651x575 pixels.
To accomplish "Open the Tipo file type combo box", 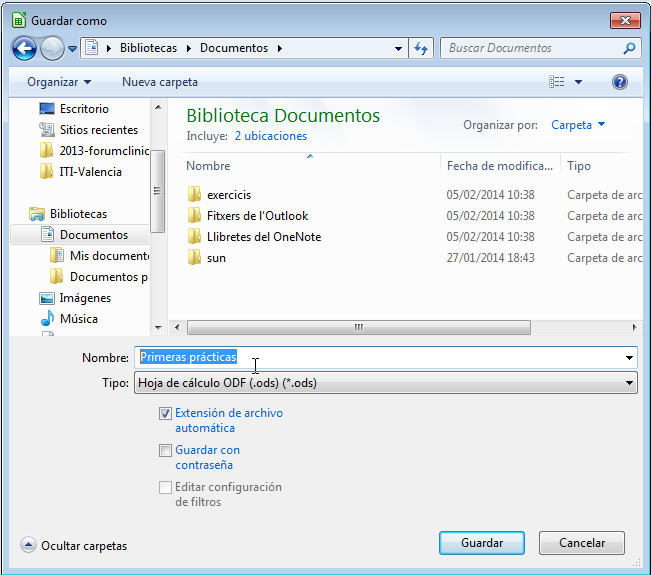I will pyautogui.click(x=386, y=383).
